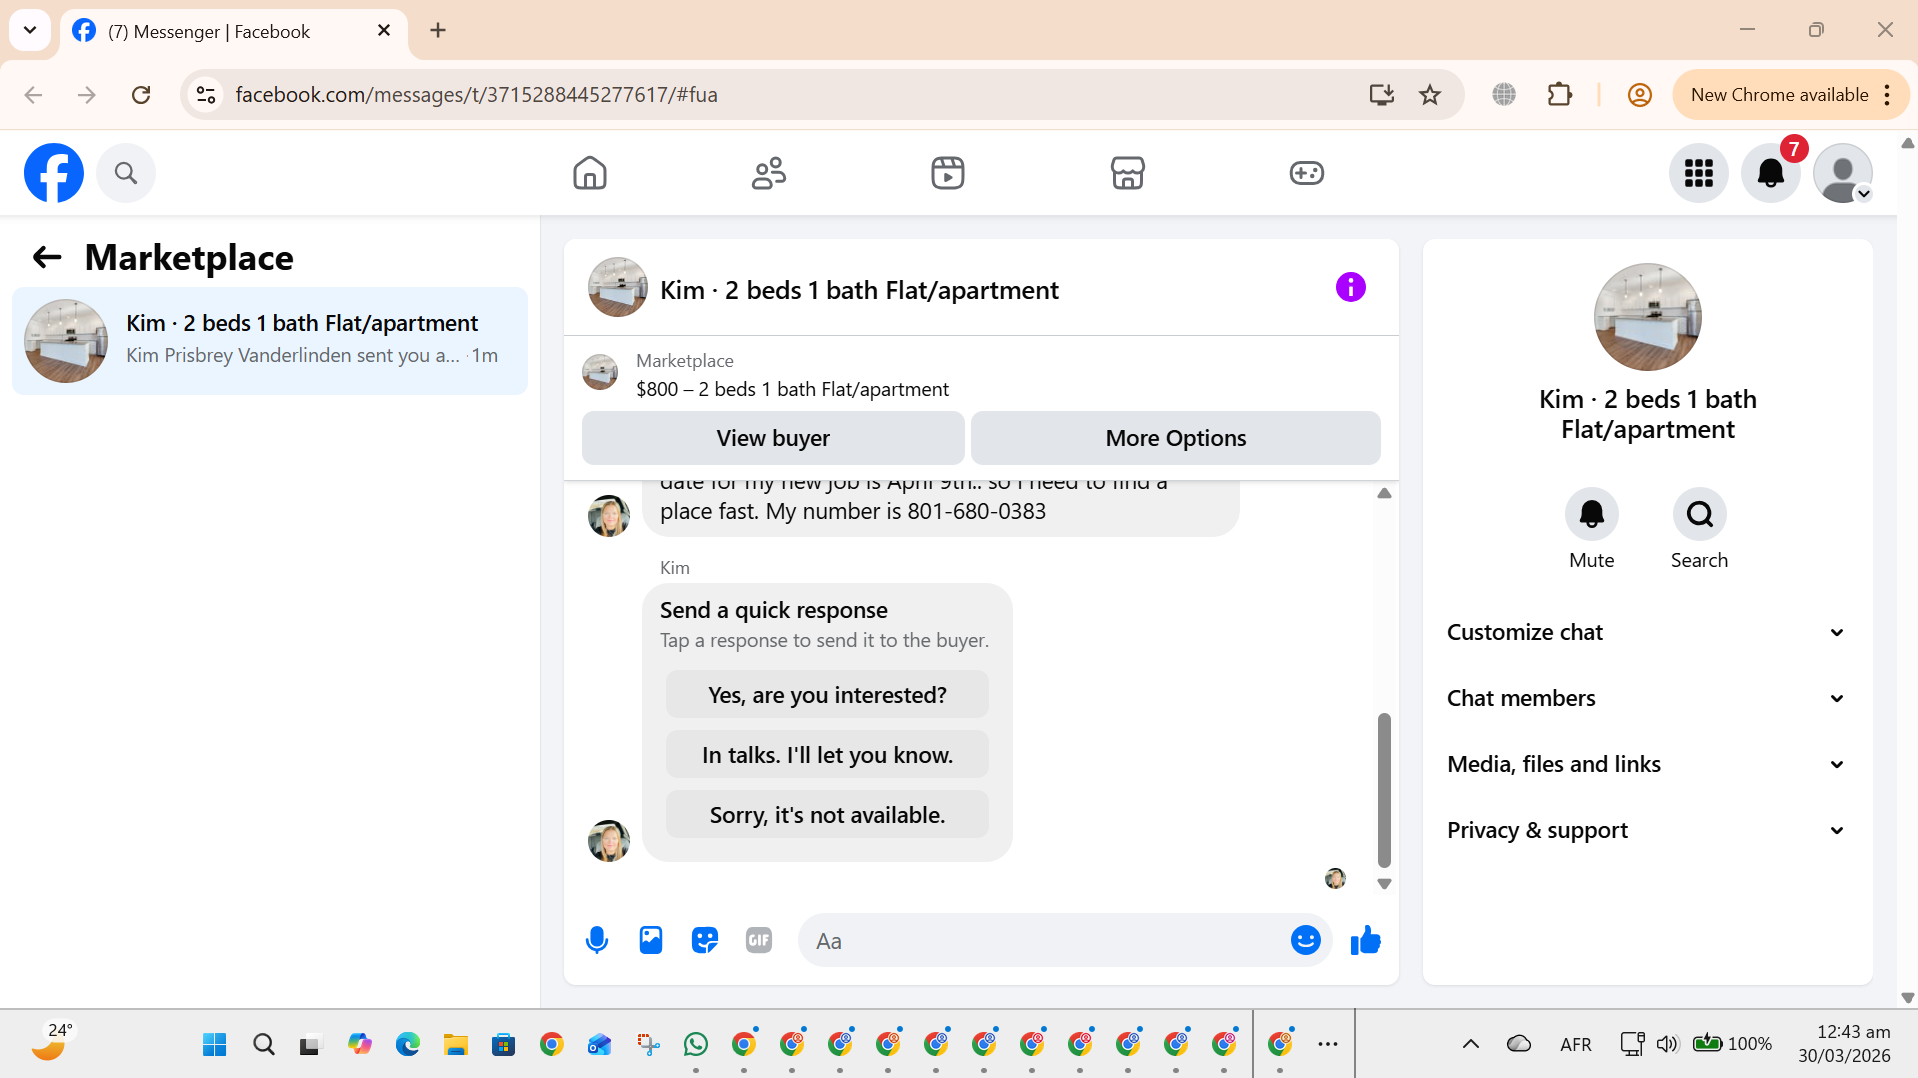Open Facebook search magnifier icon
1918x1078 pixels.
(126, 173)
